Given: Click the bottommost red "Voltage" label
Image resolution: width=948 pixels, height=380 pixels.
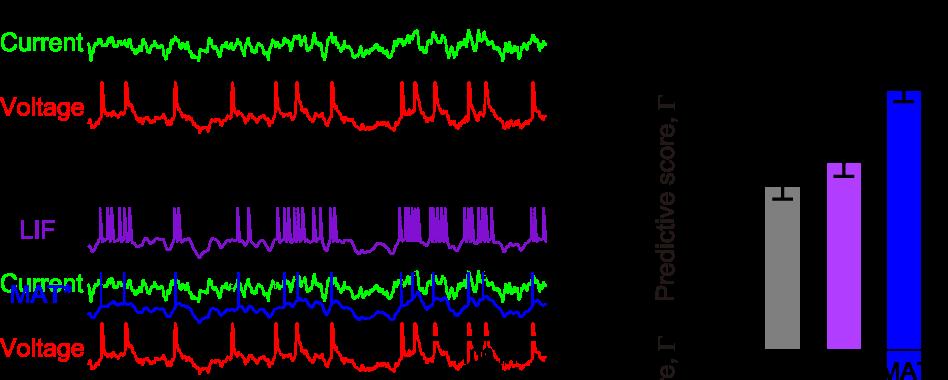Looking at the screenshot, I should click(42, 349).
